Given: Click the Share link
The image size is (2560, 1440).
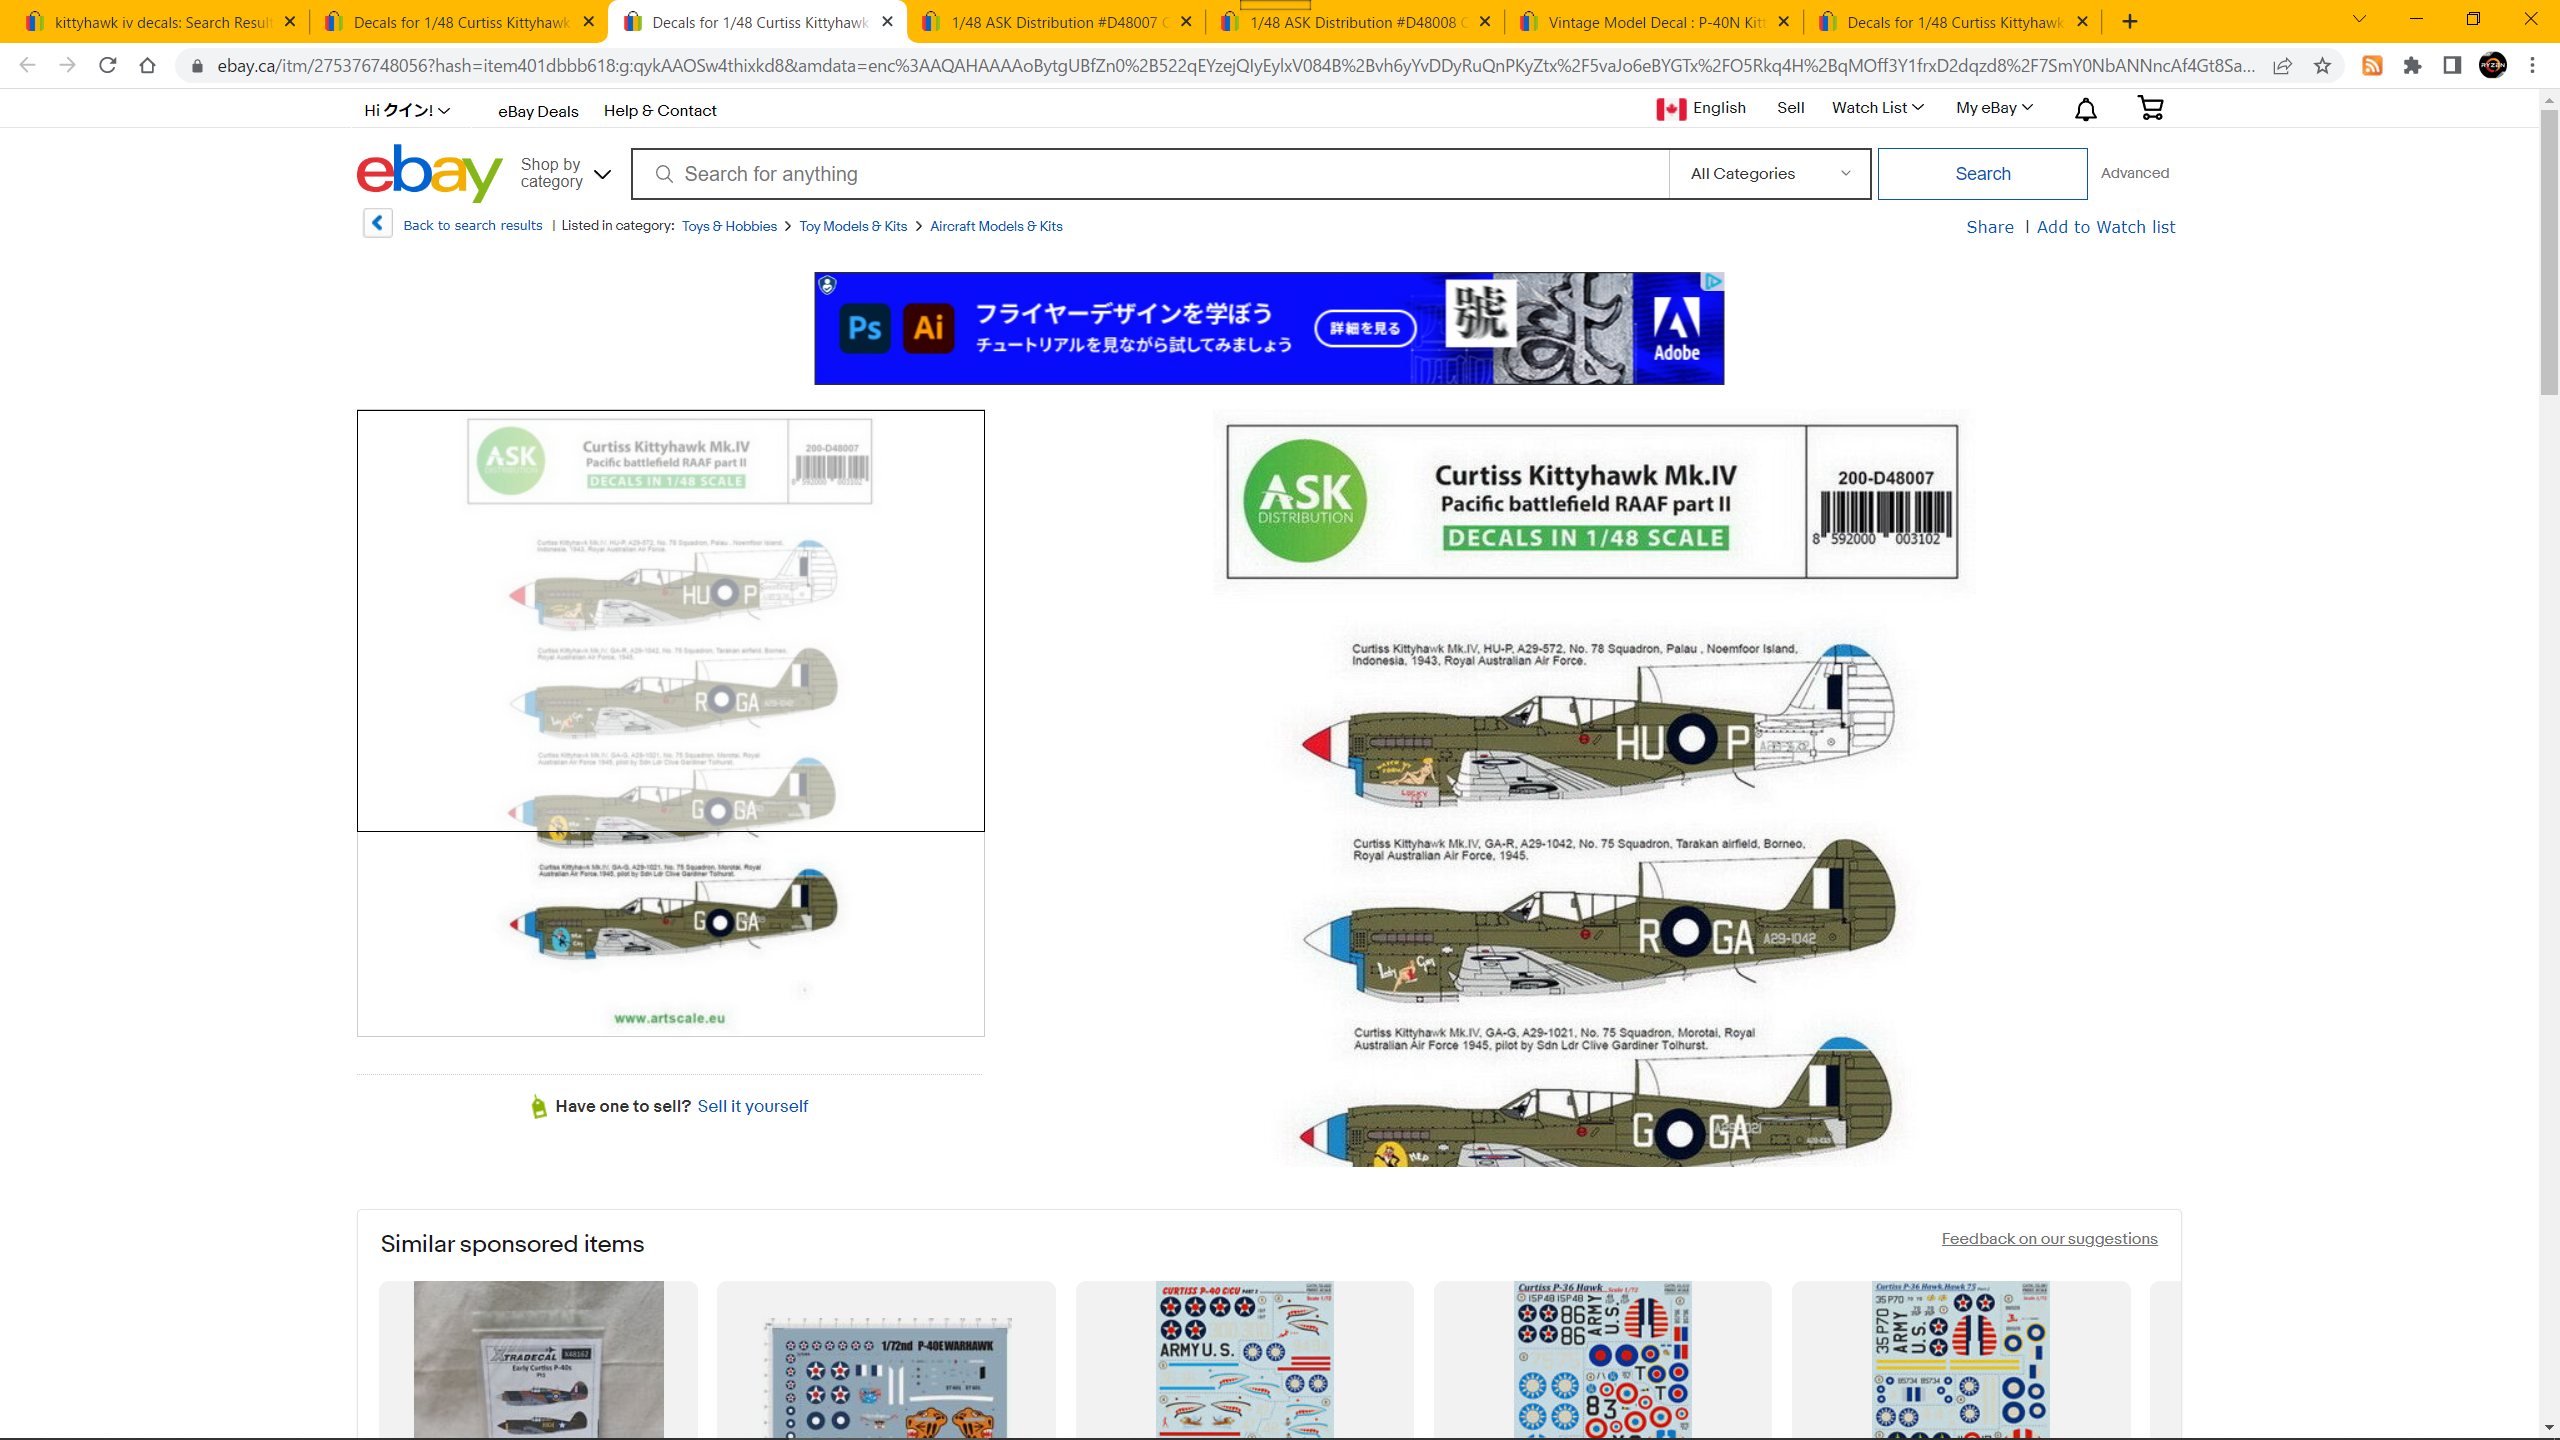Looking at the screenshot, I should click(x=1989, y=228).
